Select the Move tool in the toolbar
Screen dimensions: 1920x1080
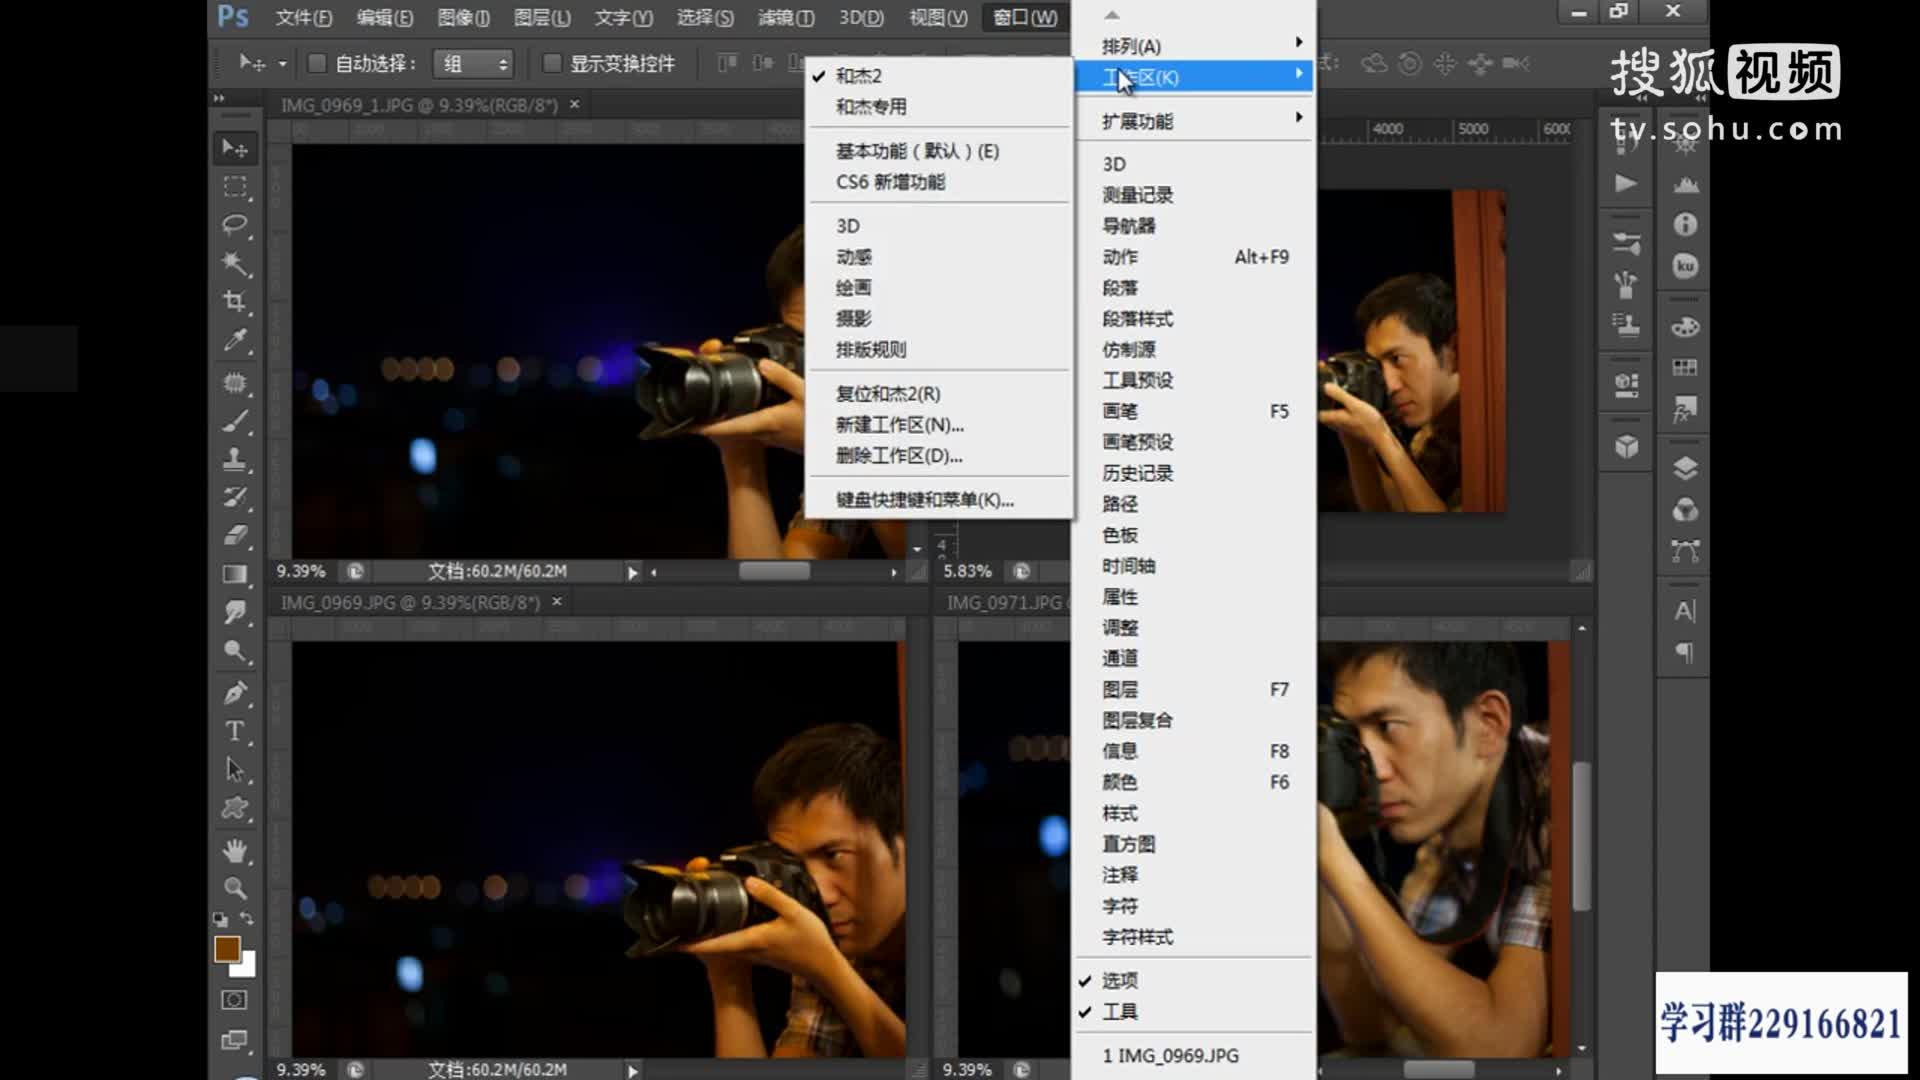pos(237,147)
